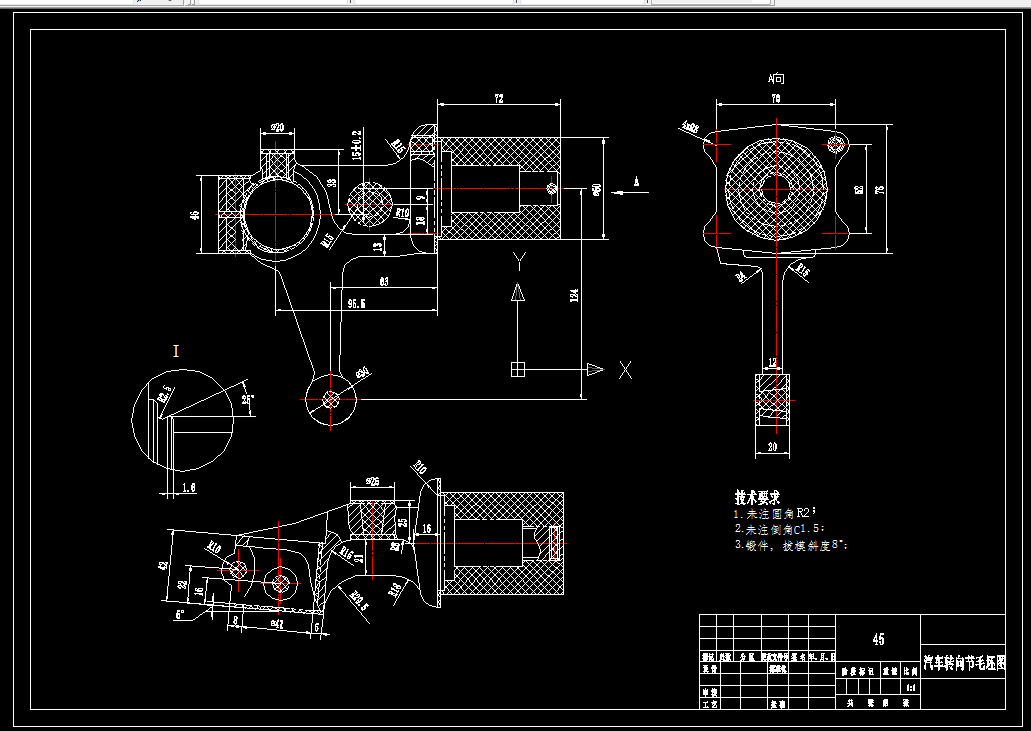The height and width of the screenshot is (731, 1031).
Task: Click the view direction letter A by the arrow
Action: [x=636, y=181]
